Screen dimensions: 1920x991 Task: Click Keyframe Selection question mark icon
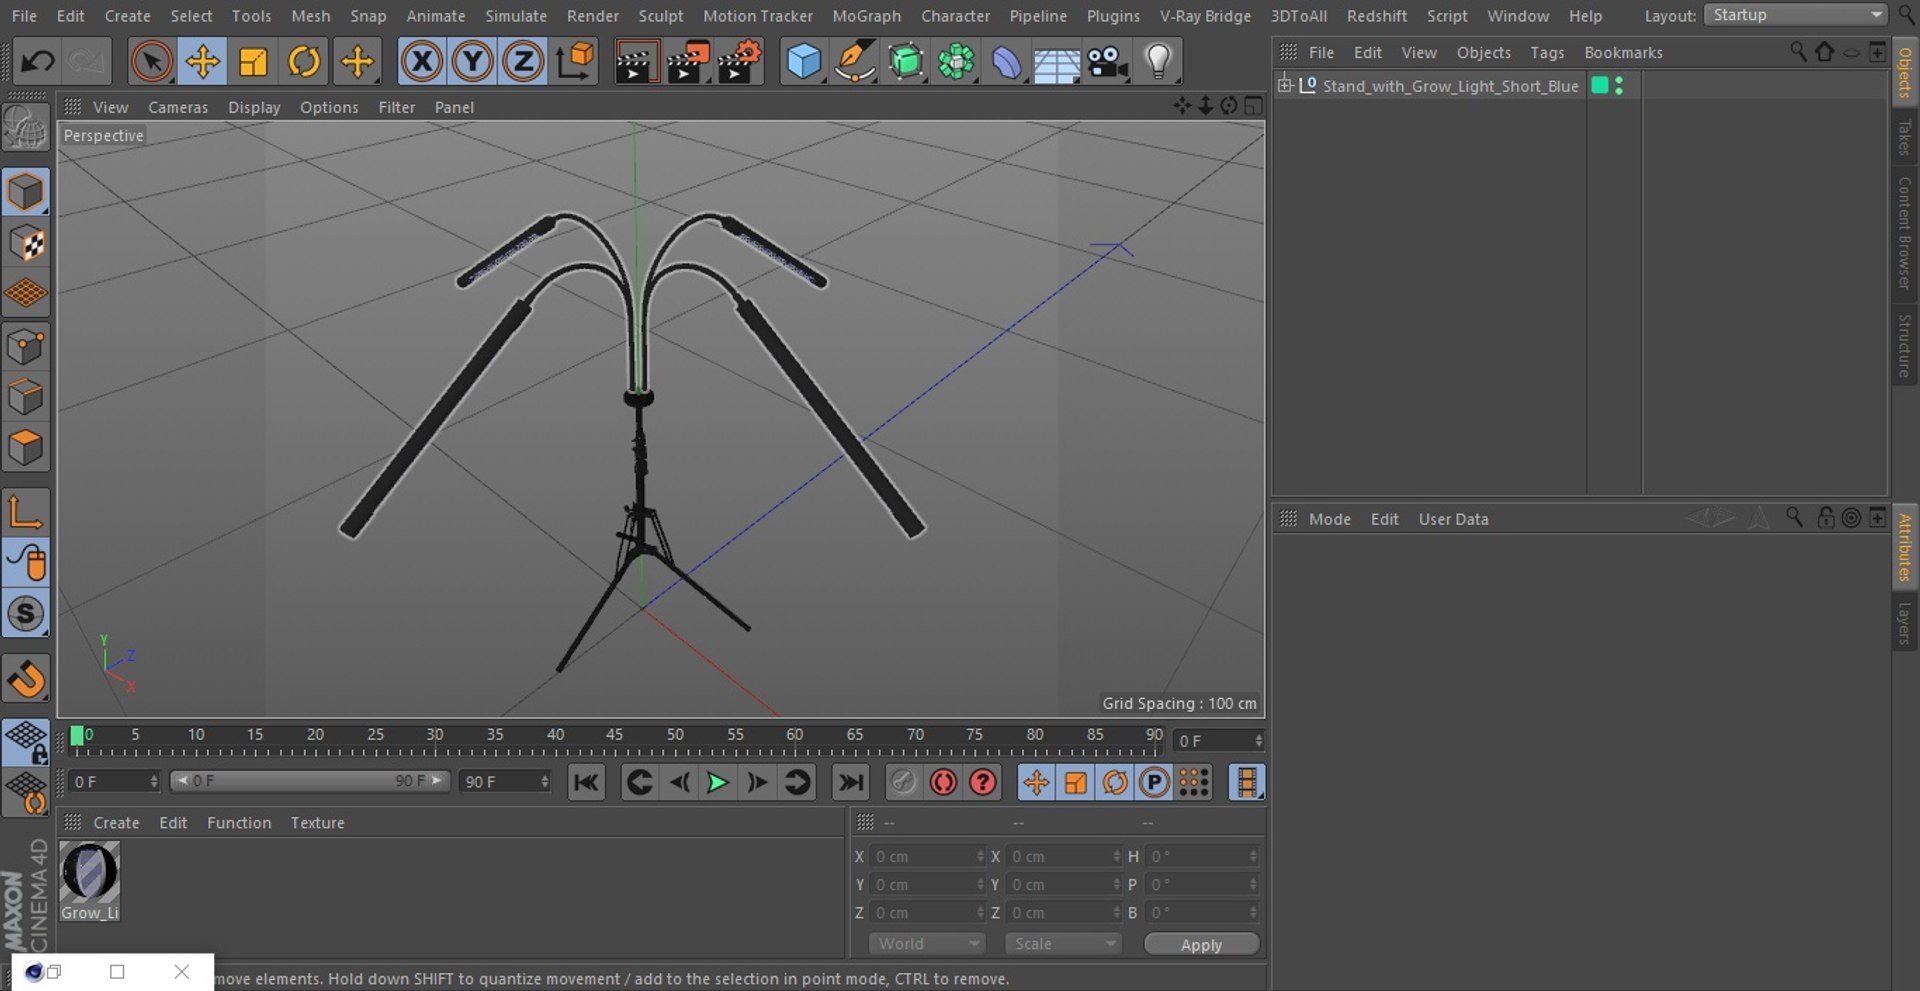click(x=983, y=782)
